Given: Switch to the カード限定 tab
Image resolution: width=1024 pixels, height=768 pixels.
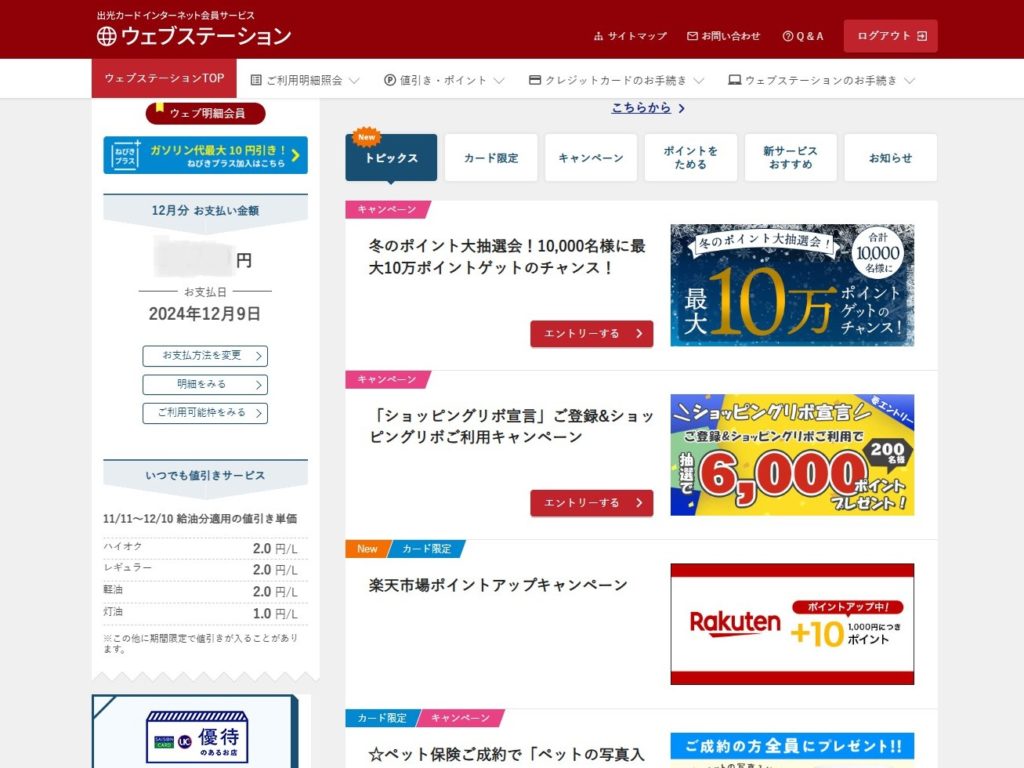Looking at the screenshot, I should [491, 157].
